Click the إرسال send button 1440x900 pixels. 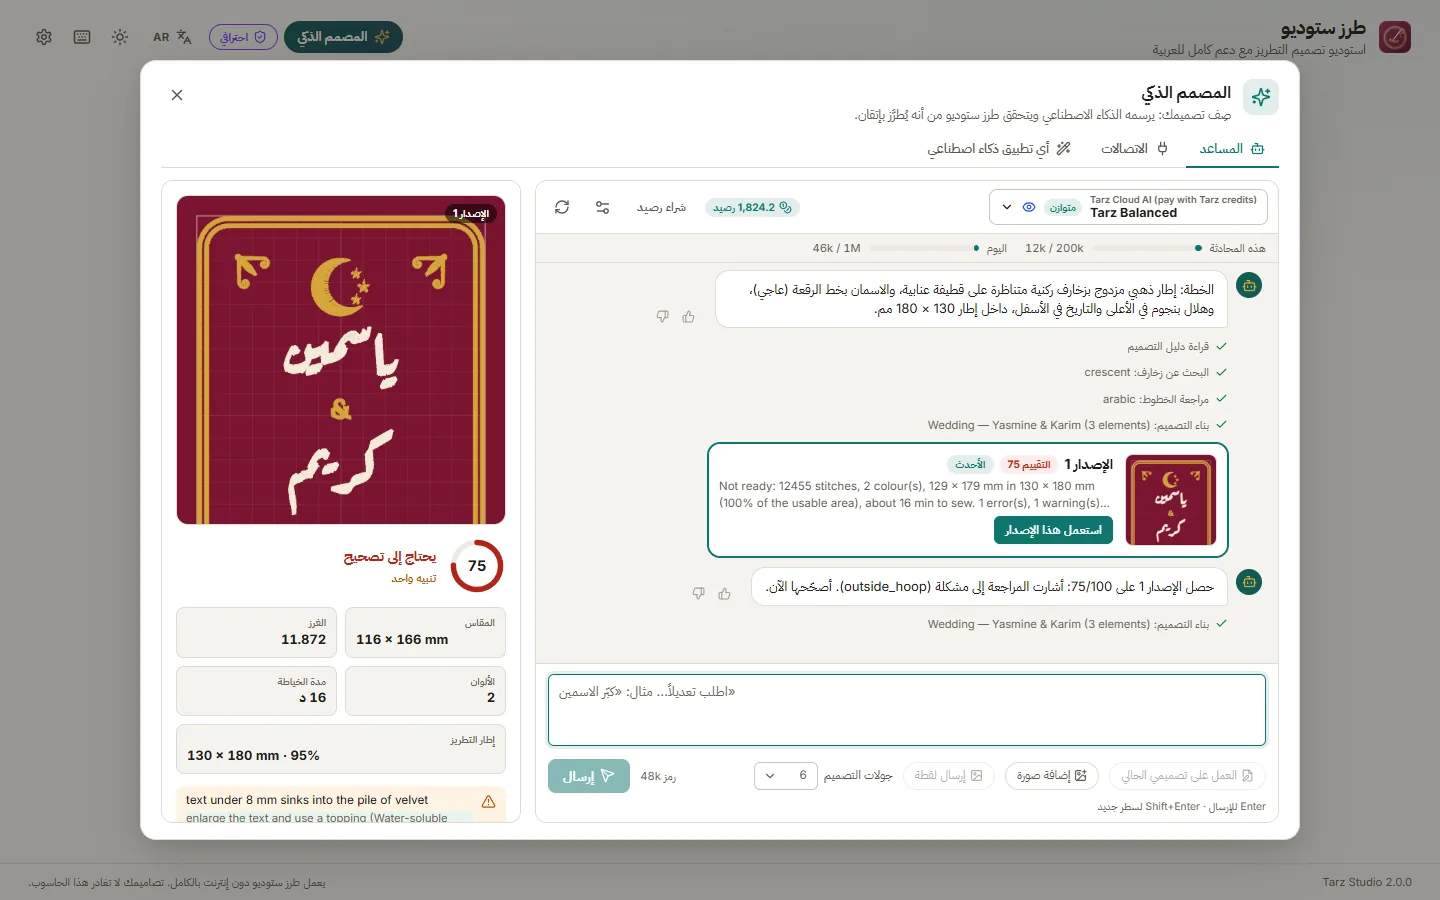[589, 776]
